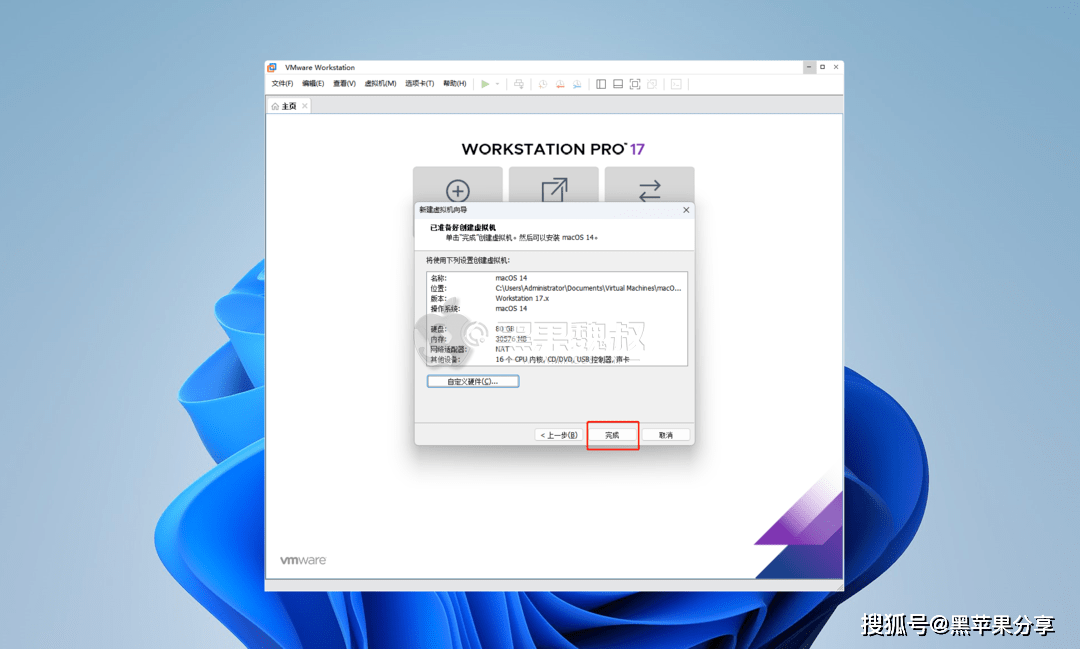1080x649 pixels.
Task: Close the VMware Workstation window
Action: pos(836,67)
